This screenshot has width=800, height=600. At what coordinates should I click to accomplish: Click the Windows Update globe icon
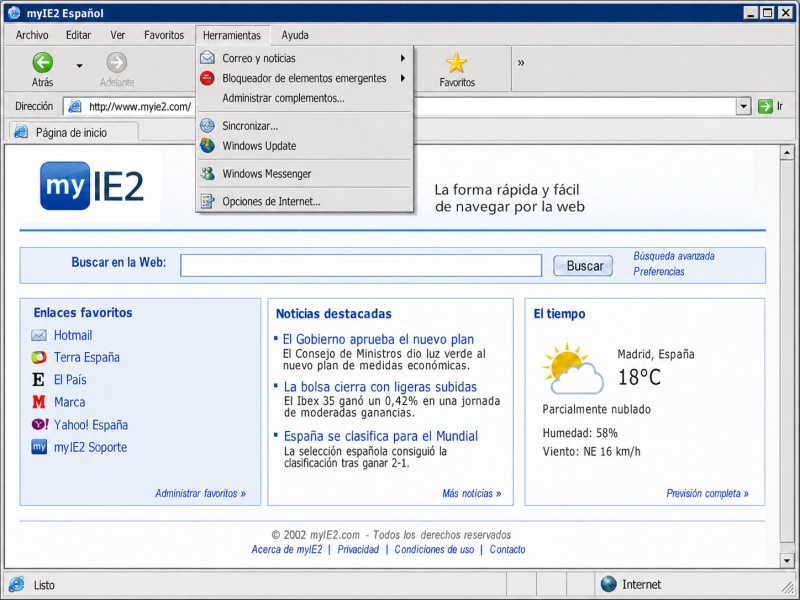(x=207, y=145)
